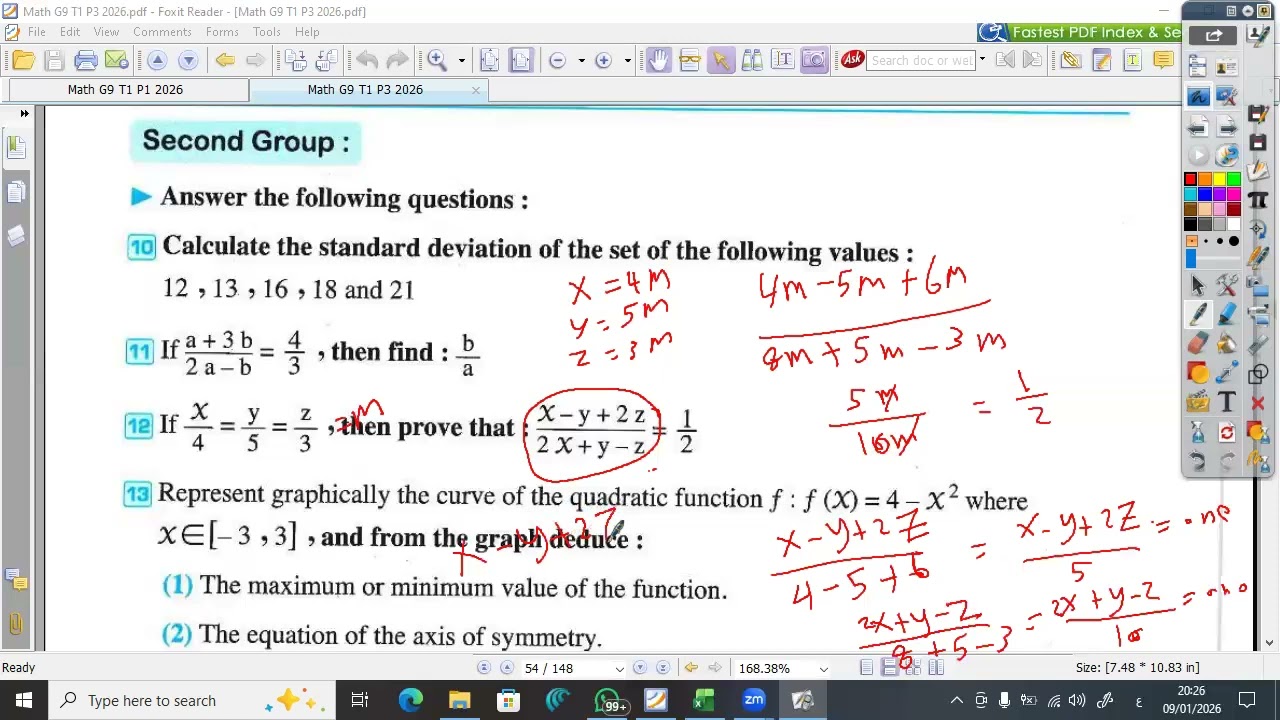Image resolution: width=1280 pixels, height=720 pixels.
Task: Click the zoom in plus button
Action: [x=603, y=60]
